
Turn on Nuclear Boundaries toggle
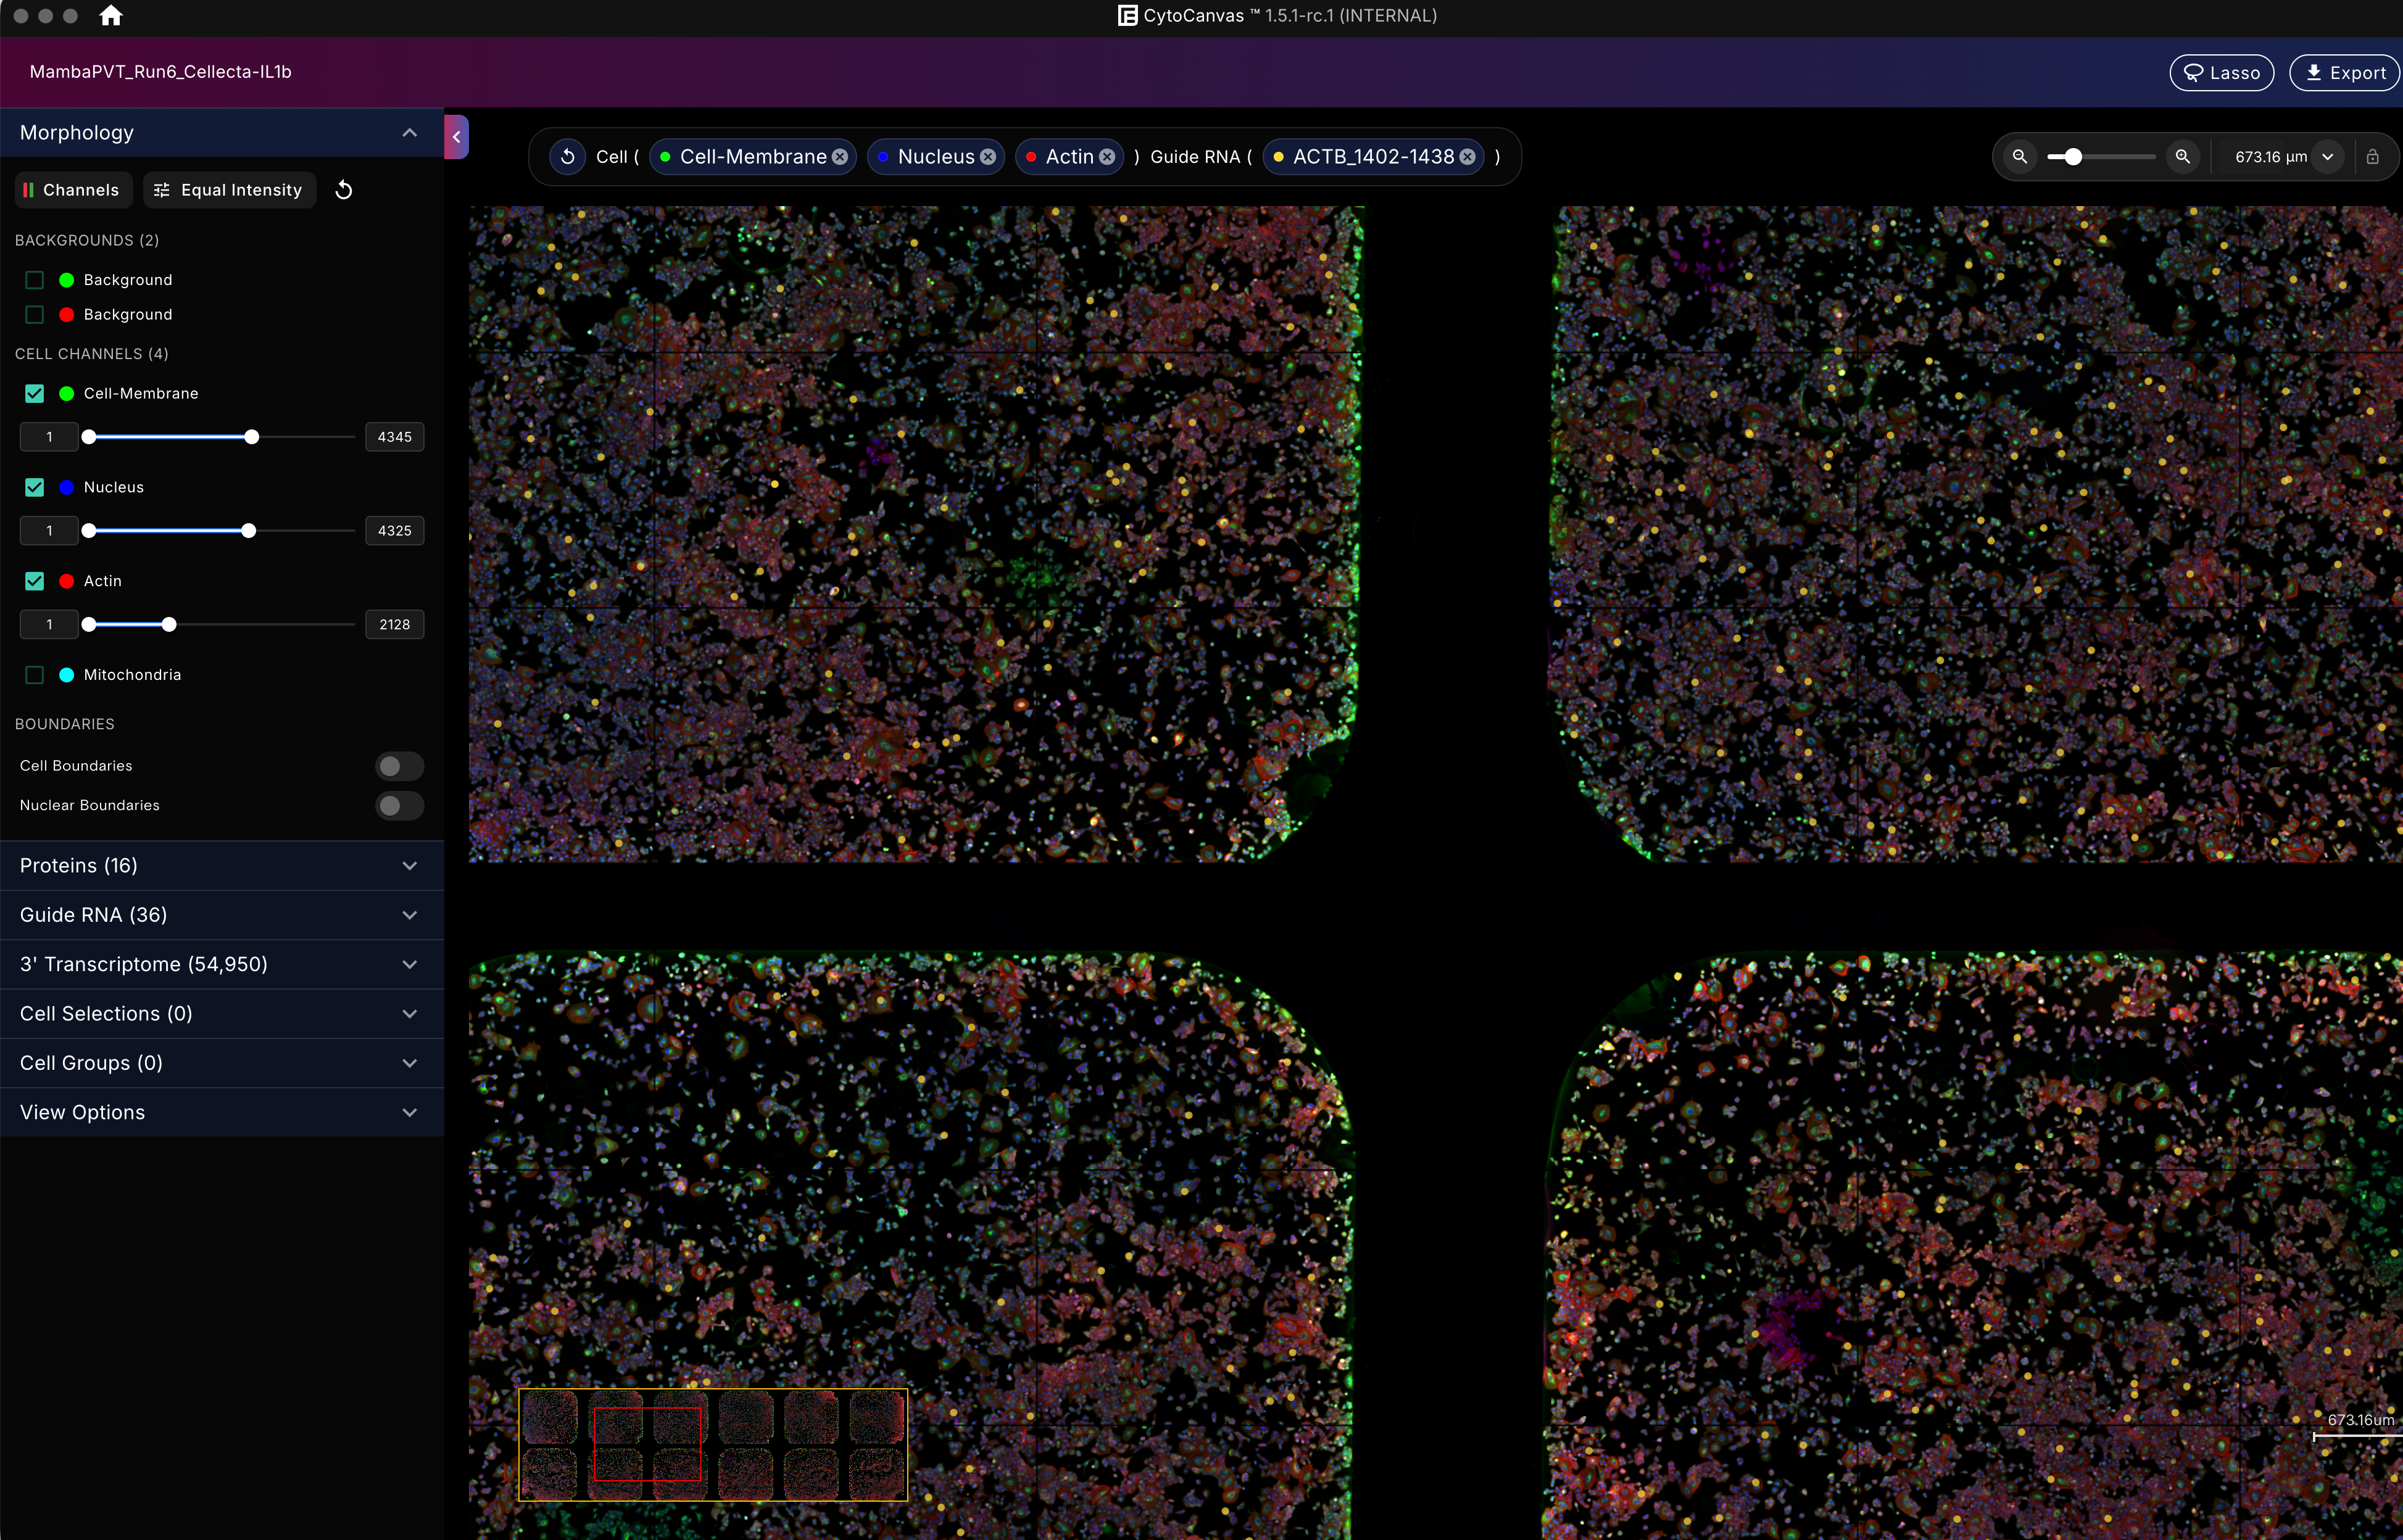(x=399, y=806)
